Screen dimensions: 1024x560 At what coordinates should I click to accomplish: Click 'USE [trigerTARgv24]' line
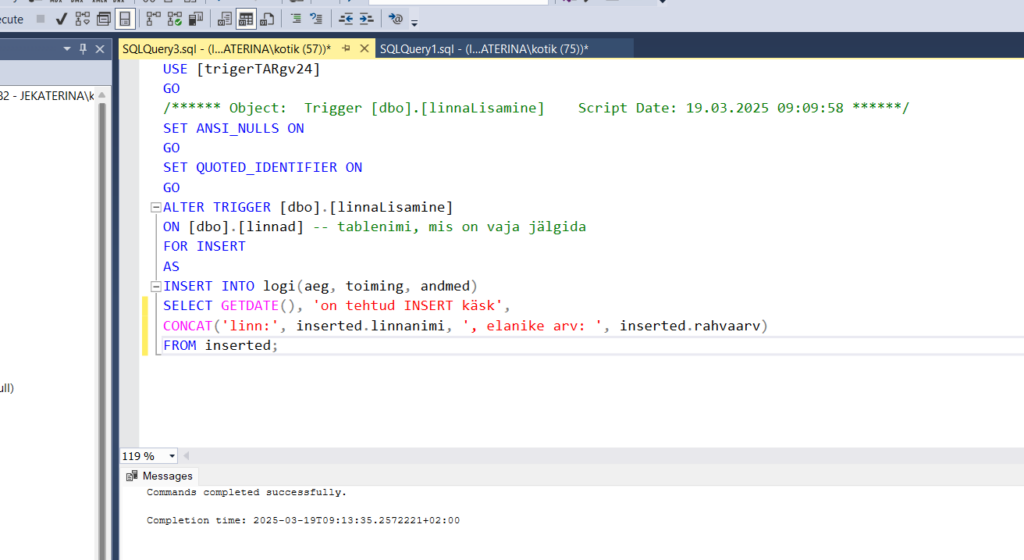[x=242, y=69]
